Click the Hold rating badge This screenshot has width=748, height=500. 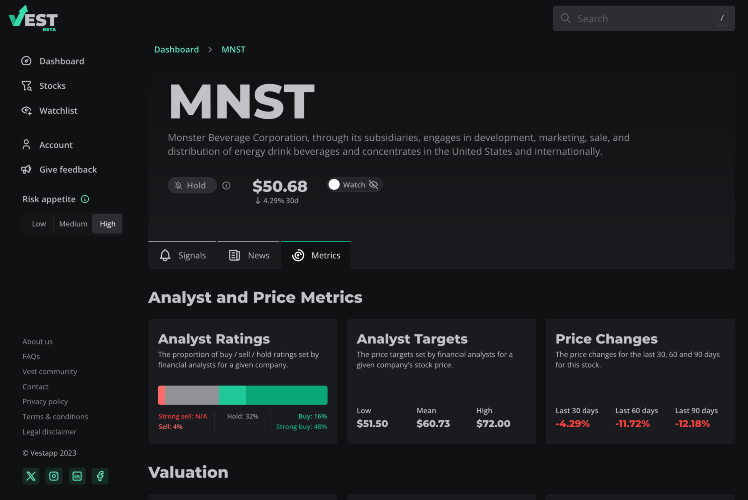tap(192, 185)
